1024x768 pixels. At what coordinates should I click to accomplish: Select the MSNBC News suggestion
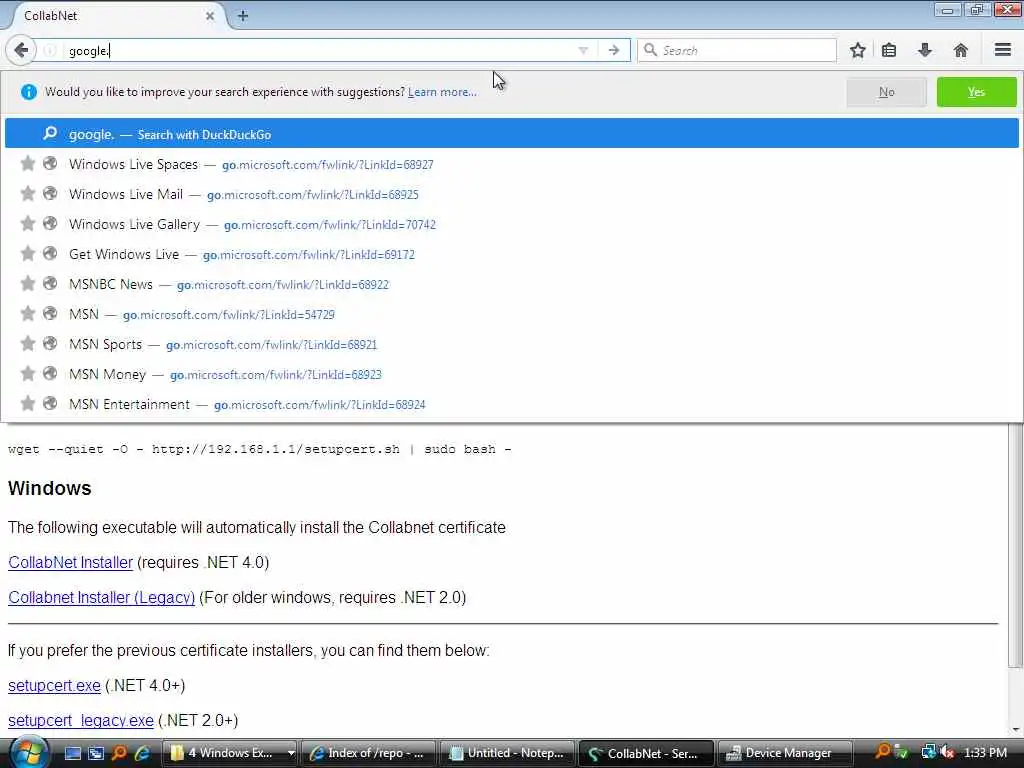coord(511,284)
